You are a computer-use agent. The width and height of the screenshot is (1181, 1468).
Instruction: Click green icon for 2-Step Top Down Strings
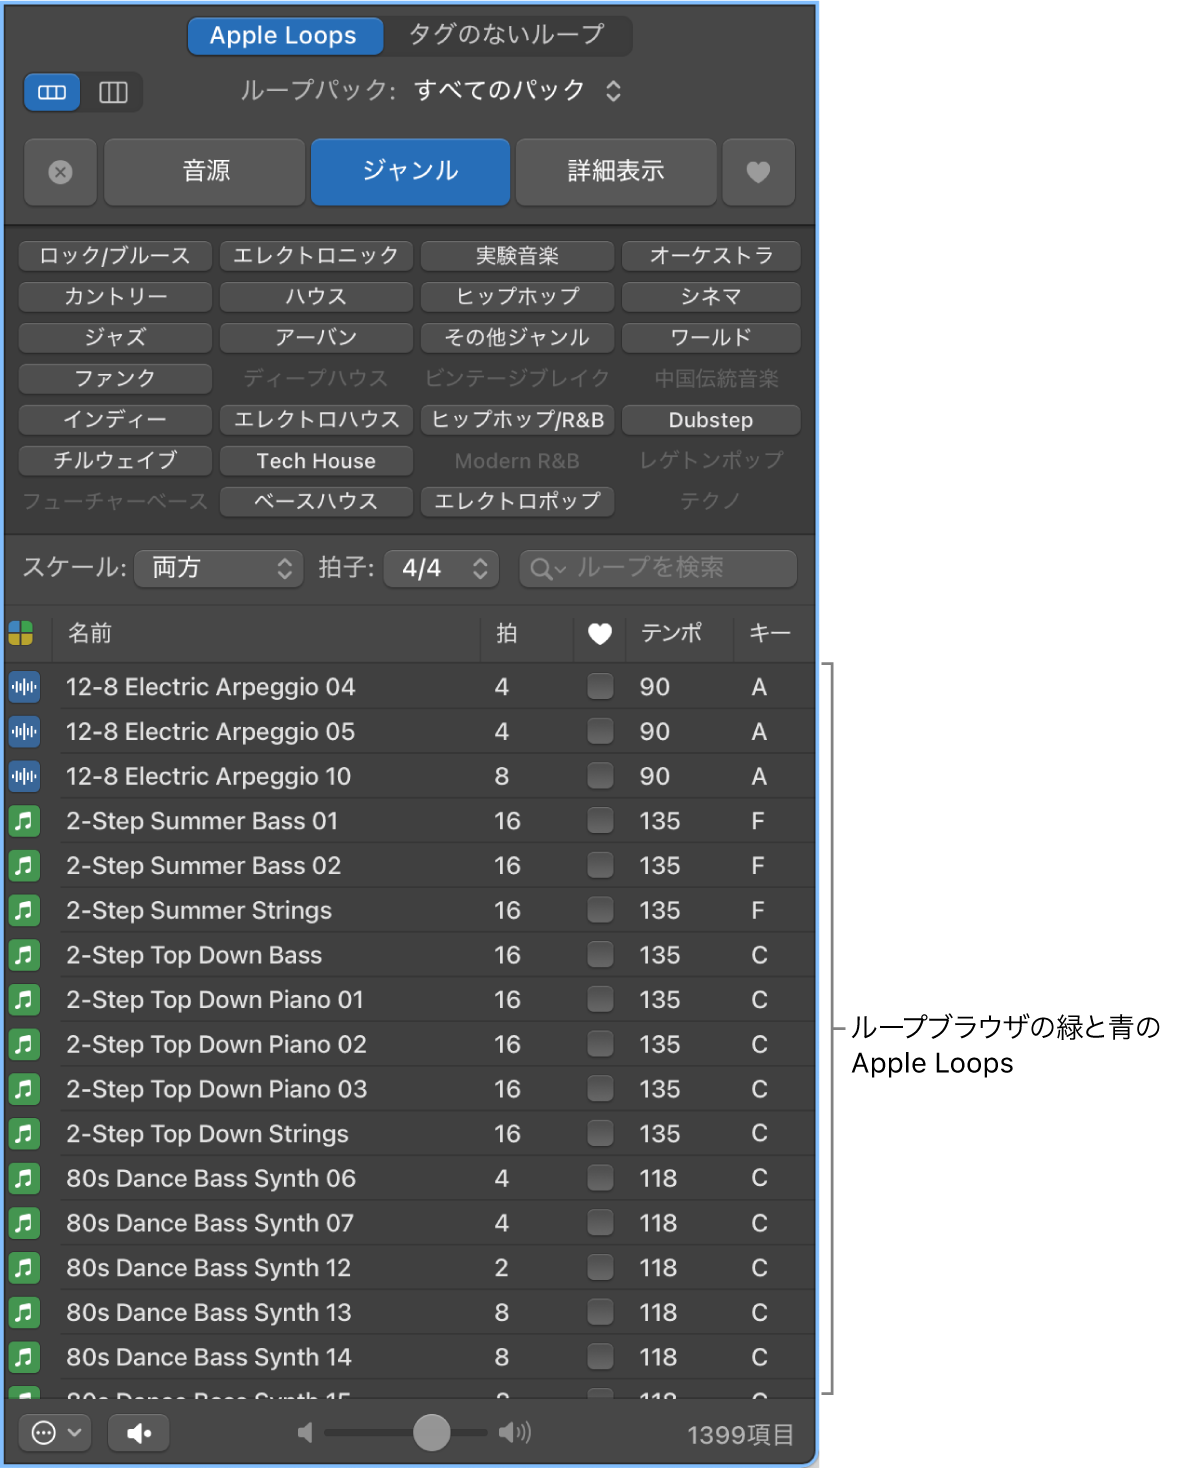coord(24,1134)
